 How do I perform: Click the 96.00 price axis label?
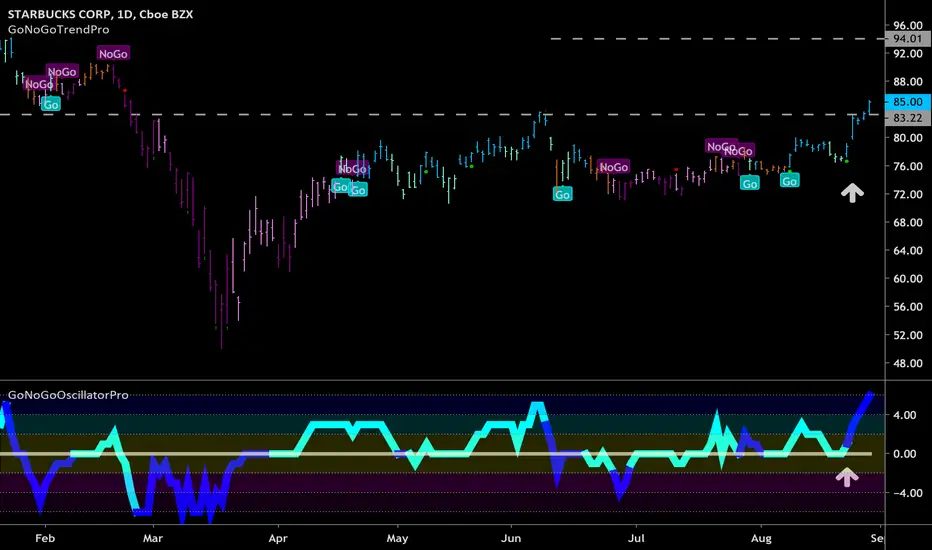(908, 26)
